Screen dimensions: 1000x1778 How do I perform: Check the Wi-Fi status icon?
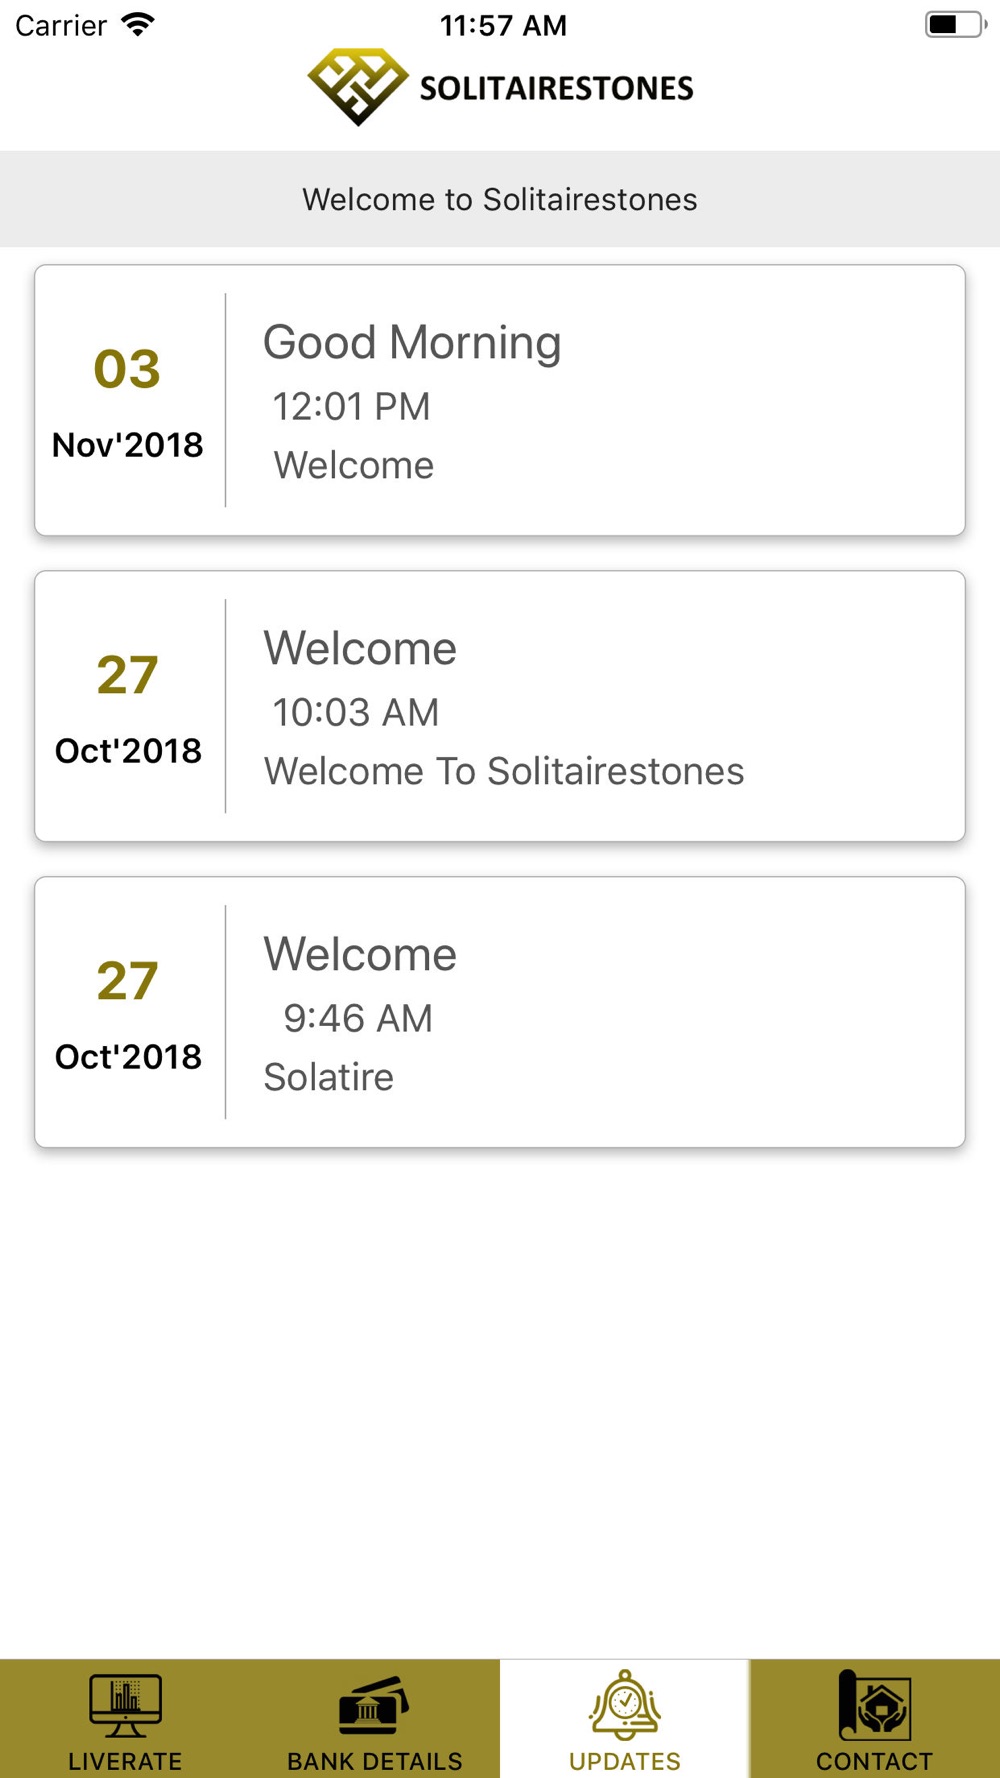pyautogui.click(x=138, y=25)
